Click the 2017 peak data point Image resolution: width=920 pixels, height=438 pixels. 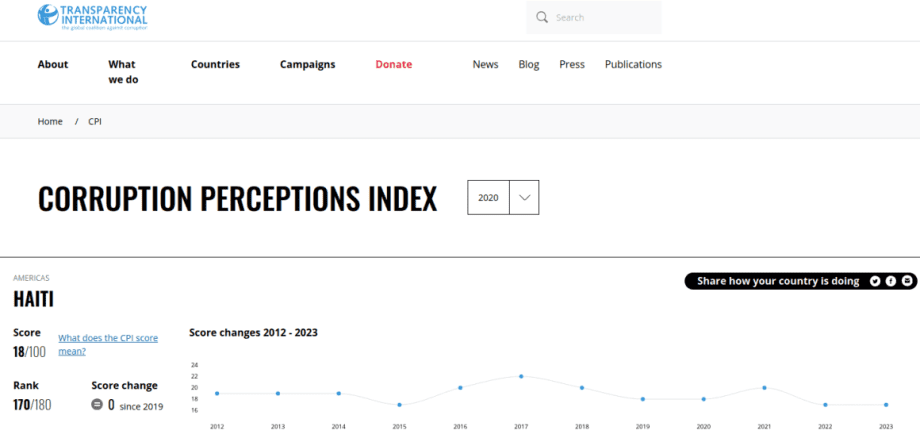[x=521, y=376]
